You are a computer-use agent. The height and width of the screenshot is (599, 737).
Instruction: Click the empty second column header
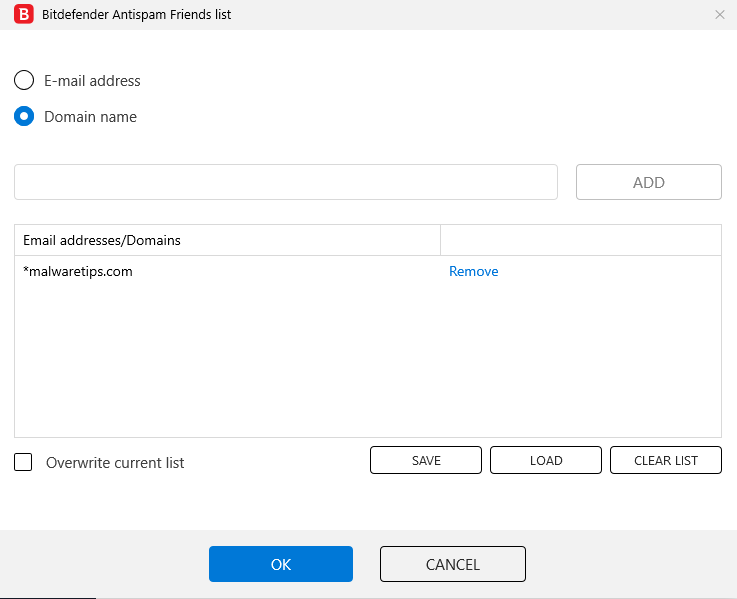click(580, 240)
